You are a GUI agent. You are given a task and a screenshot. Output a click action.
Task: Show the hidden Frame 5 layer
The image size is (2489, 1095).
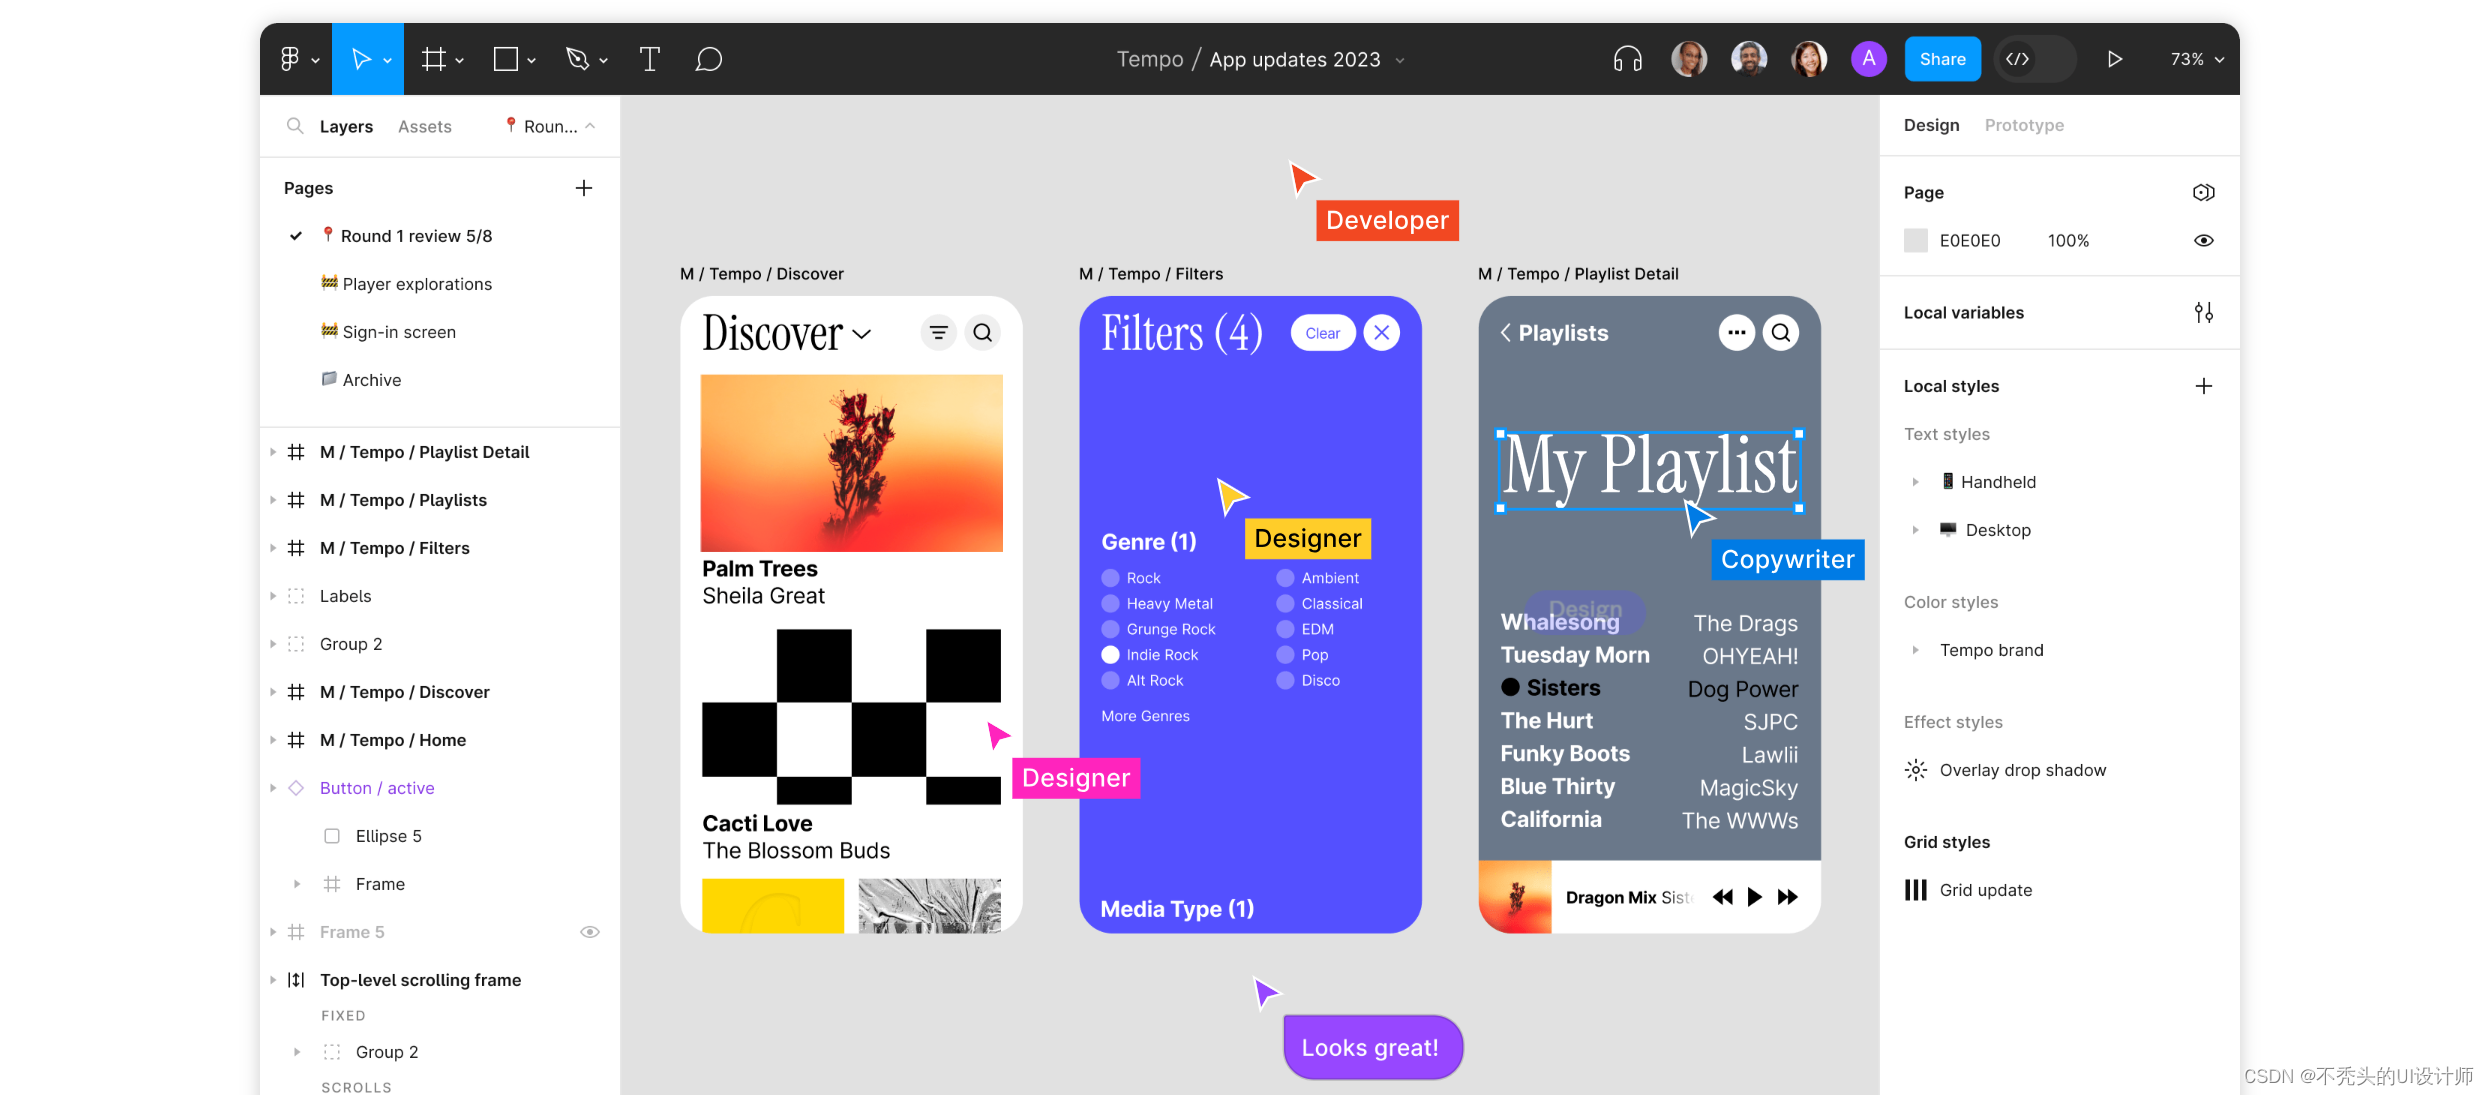(590, 932)
